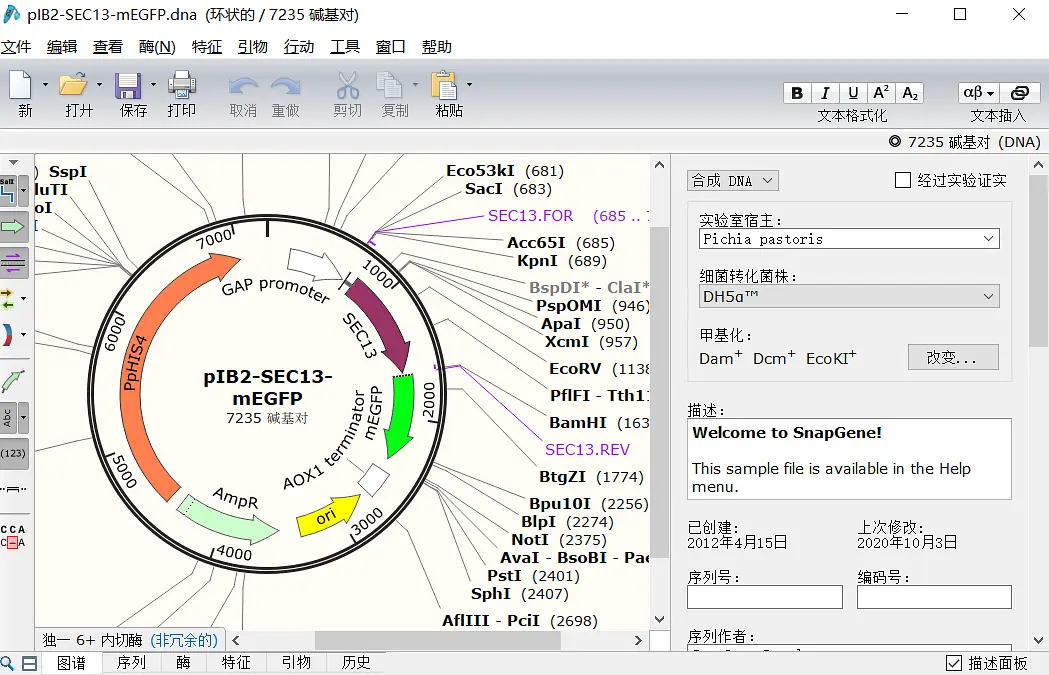Click the CCA sequence mismatch icon
This screenshot has width=1049, height=675.
pyautogui.click(x=13, y=536)
